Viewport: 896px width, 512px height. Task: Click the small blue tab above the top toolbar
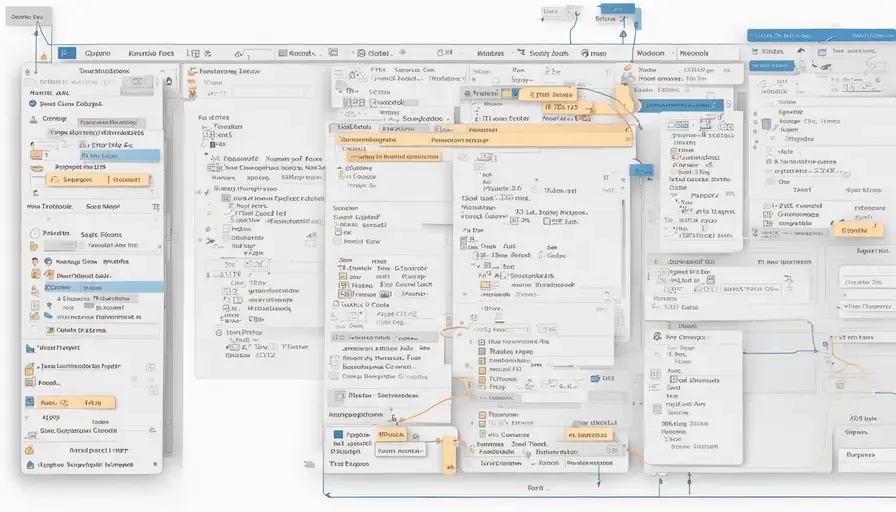(x=617, y=9)
